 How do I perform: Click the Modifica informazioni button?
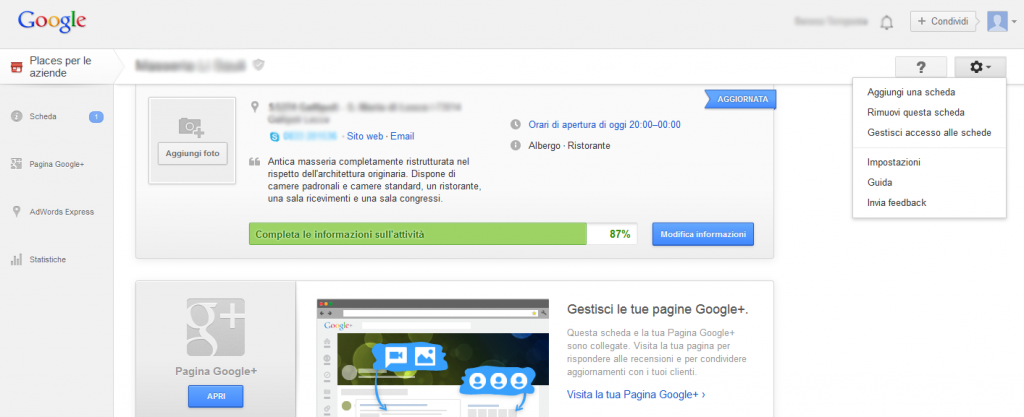pyautogui.click(x=703, y=234)
